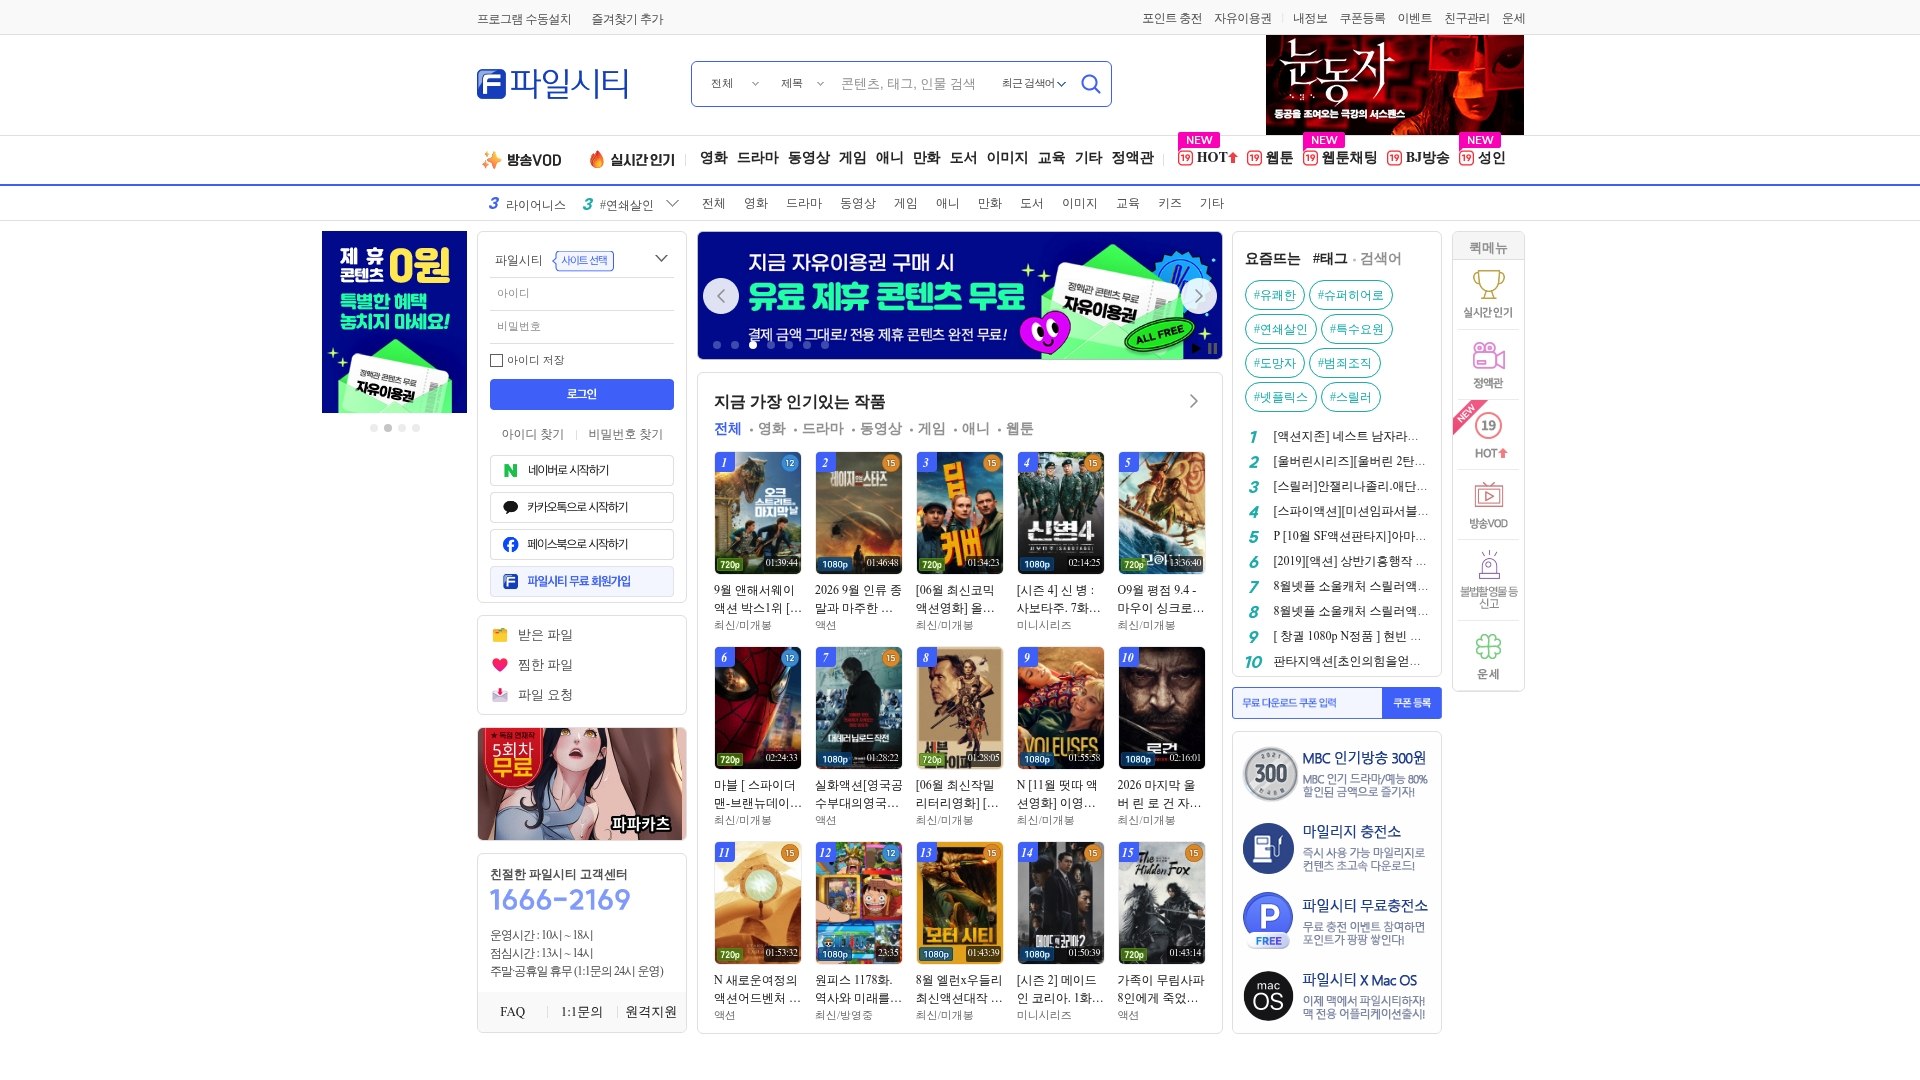Select the 정액관 main menu

(x=1132, y=158)
